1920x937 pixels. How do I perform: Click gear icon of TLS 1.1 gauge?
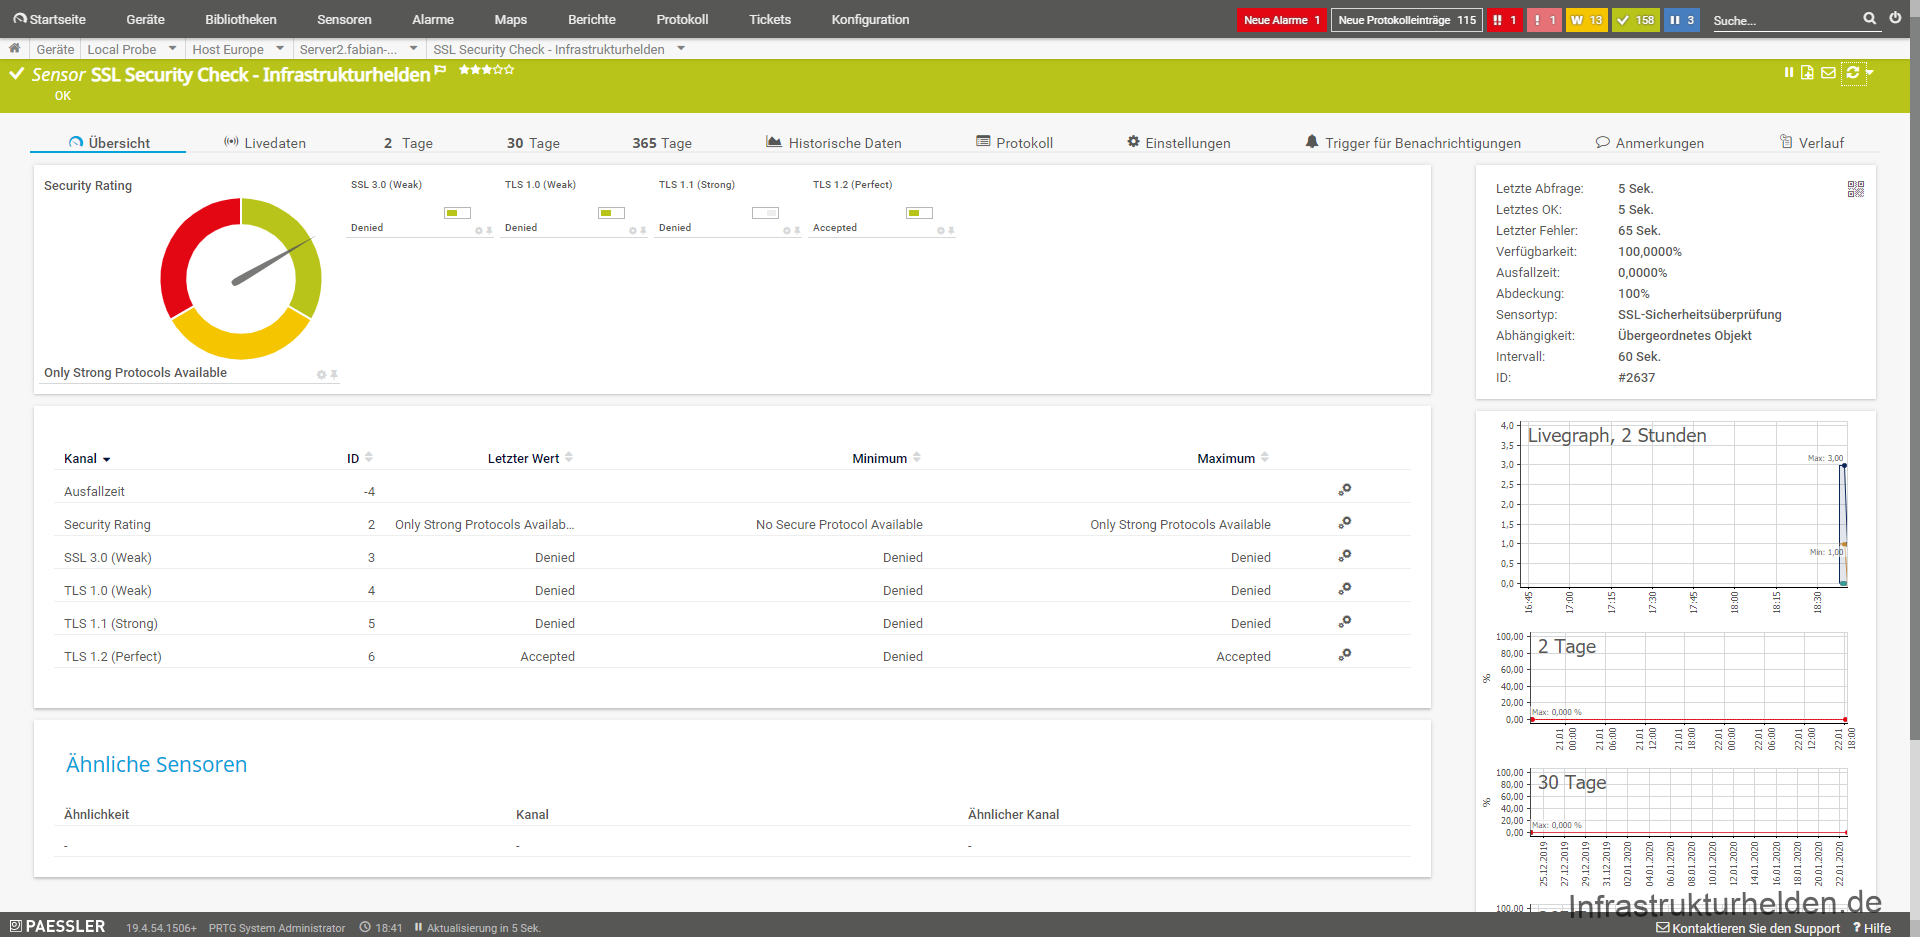click(x=786, y=231)
